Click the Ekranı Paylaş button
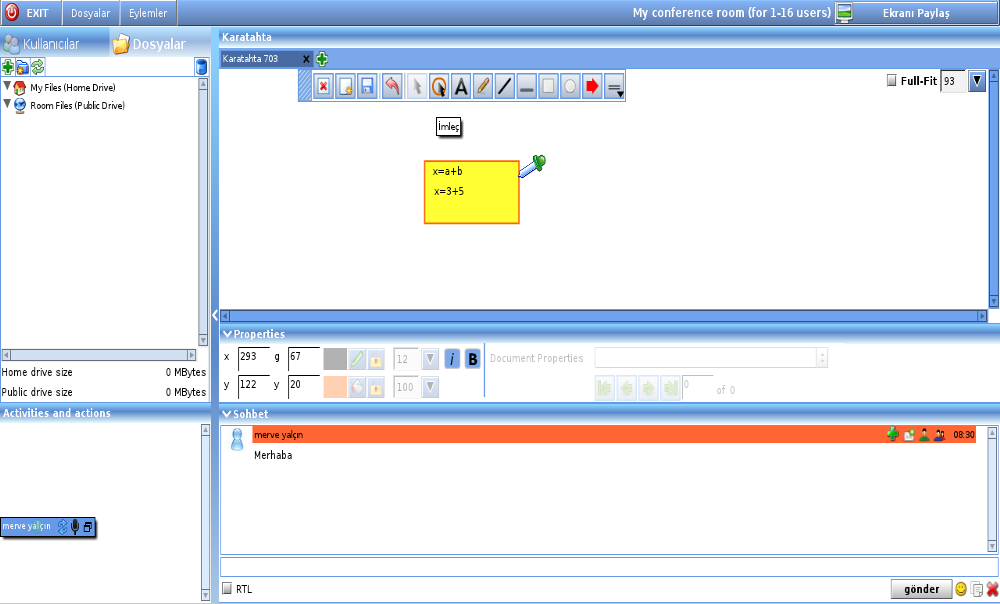1000x604 pixels. coord(915,13)
